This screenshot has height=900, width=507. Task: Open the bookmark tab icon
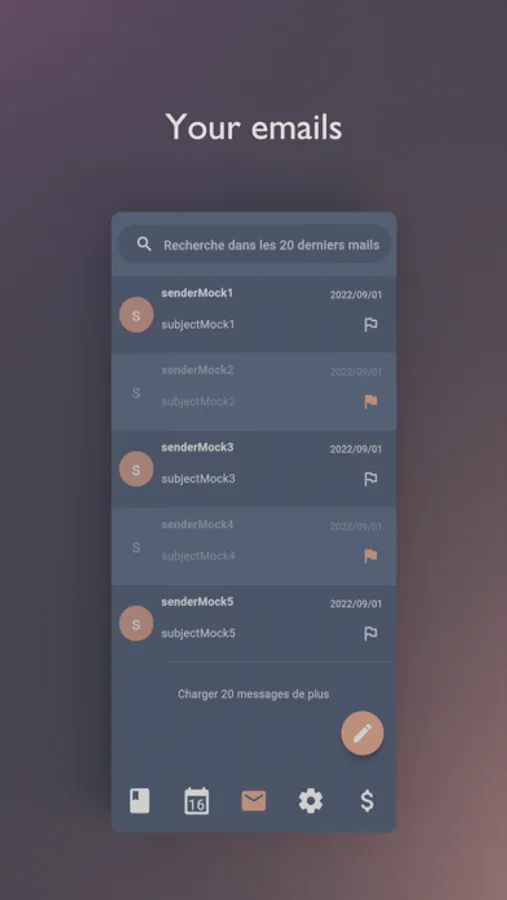(140, 801)
